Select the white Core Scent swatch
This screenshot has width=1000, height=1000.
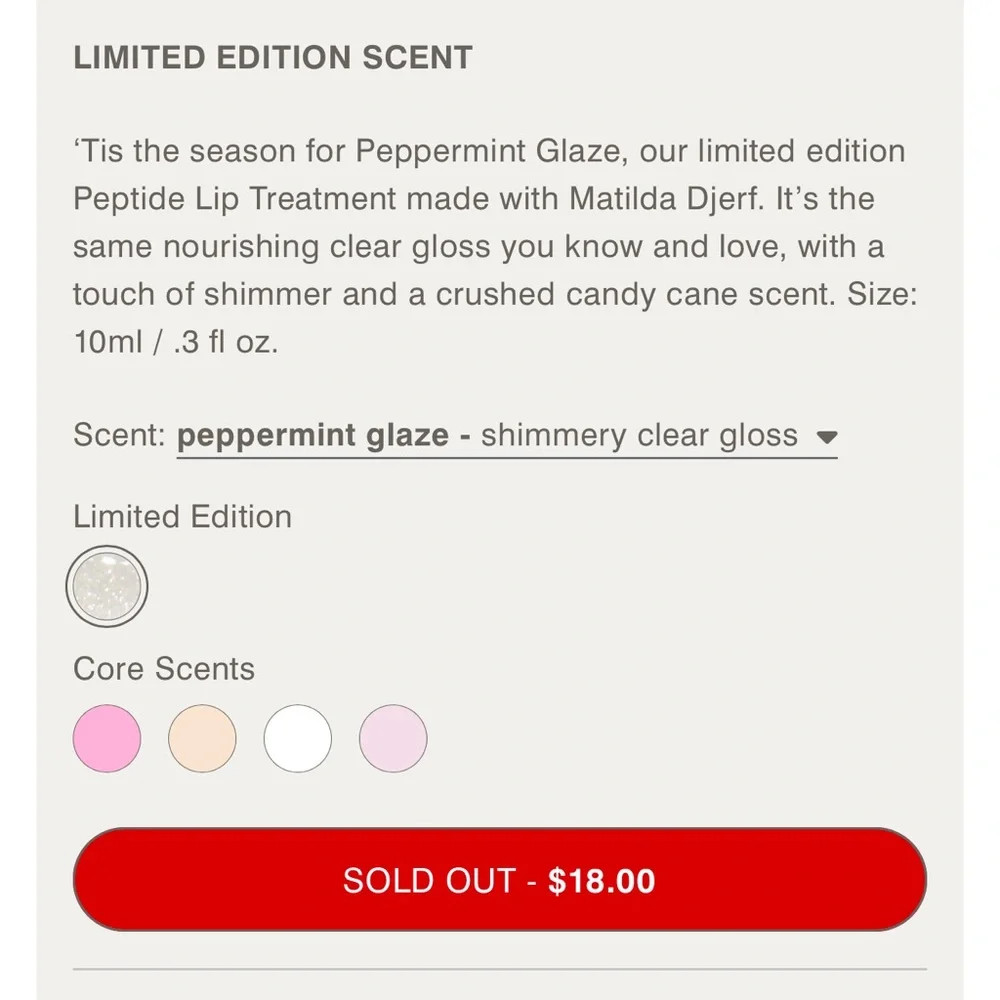[x=297, y=737]
